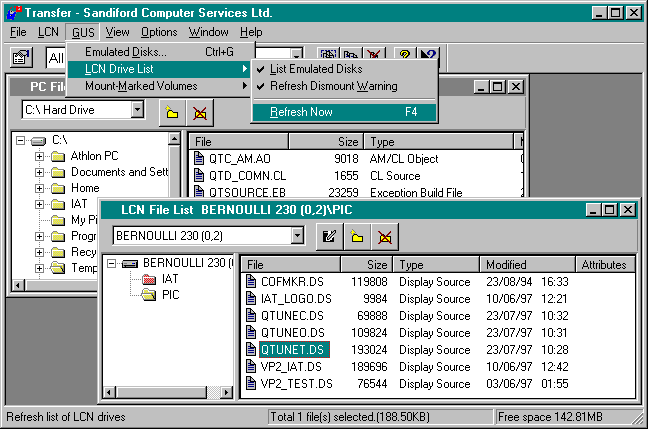Sort LCN list by Size column header

click(x=367, y=265)
